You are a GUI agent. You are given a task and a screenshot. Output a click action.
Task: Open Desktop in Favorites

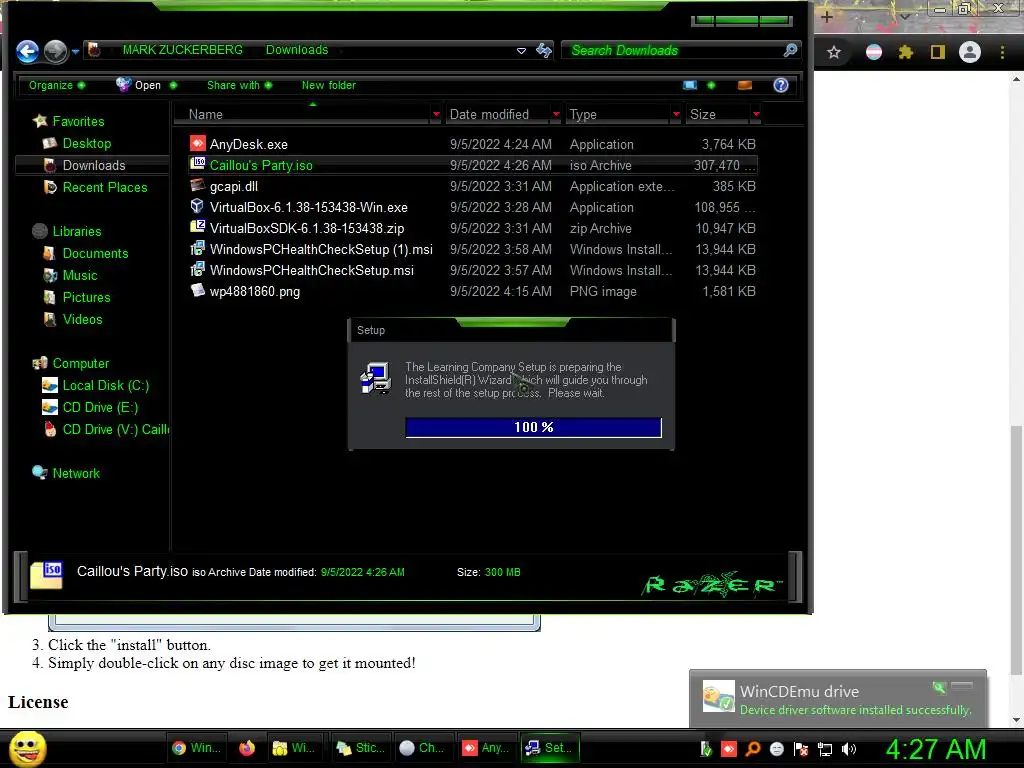87,143
